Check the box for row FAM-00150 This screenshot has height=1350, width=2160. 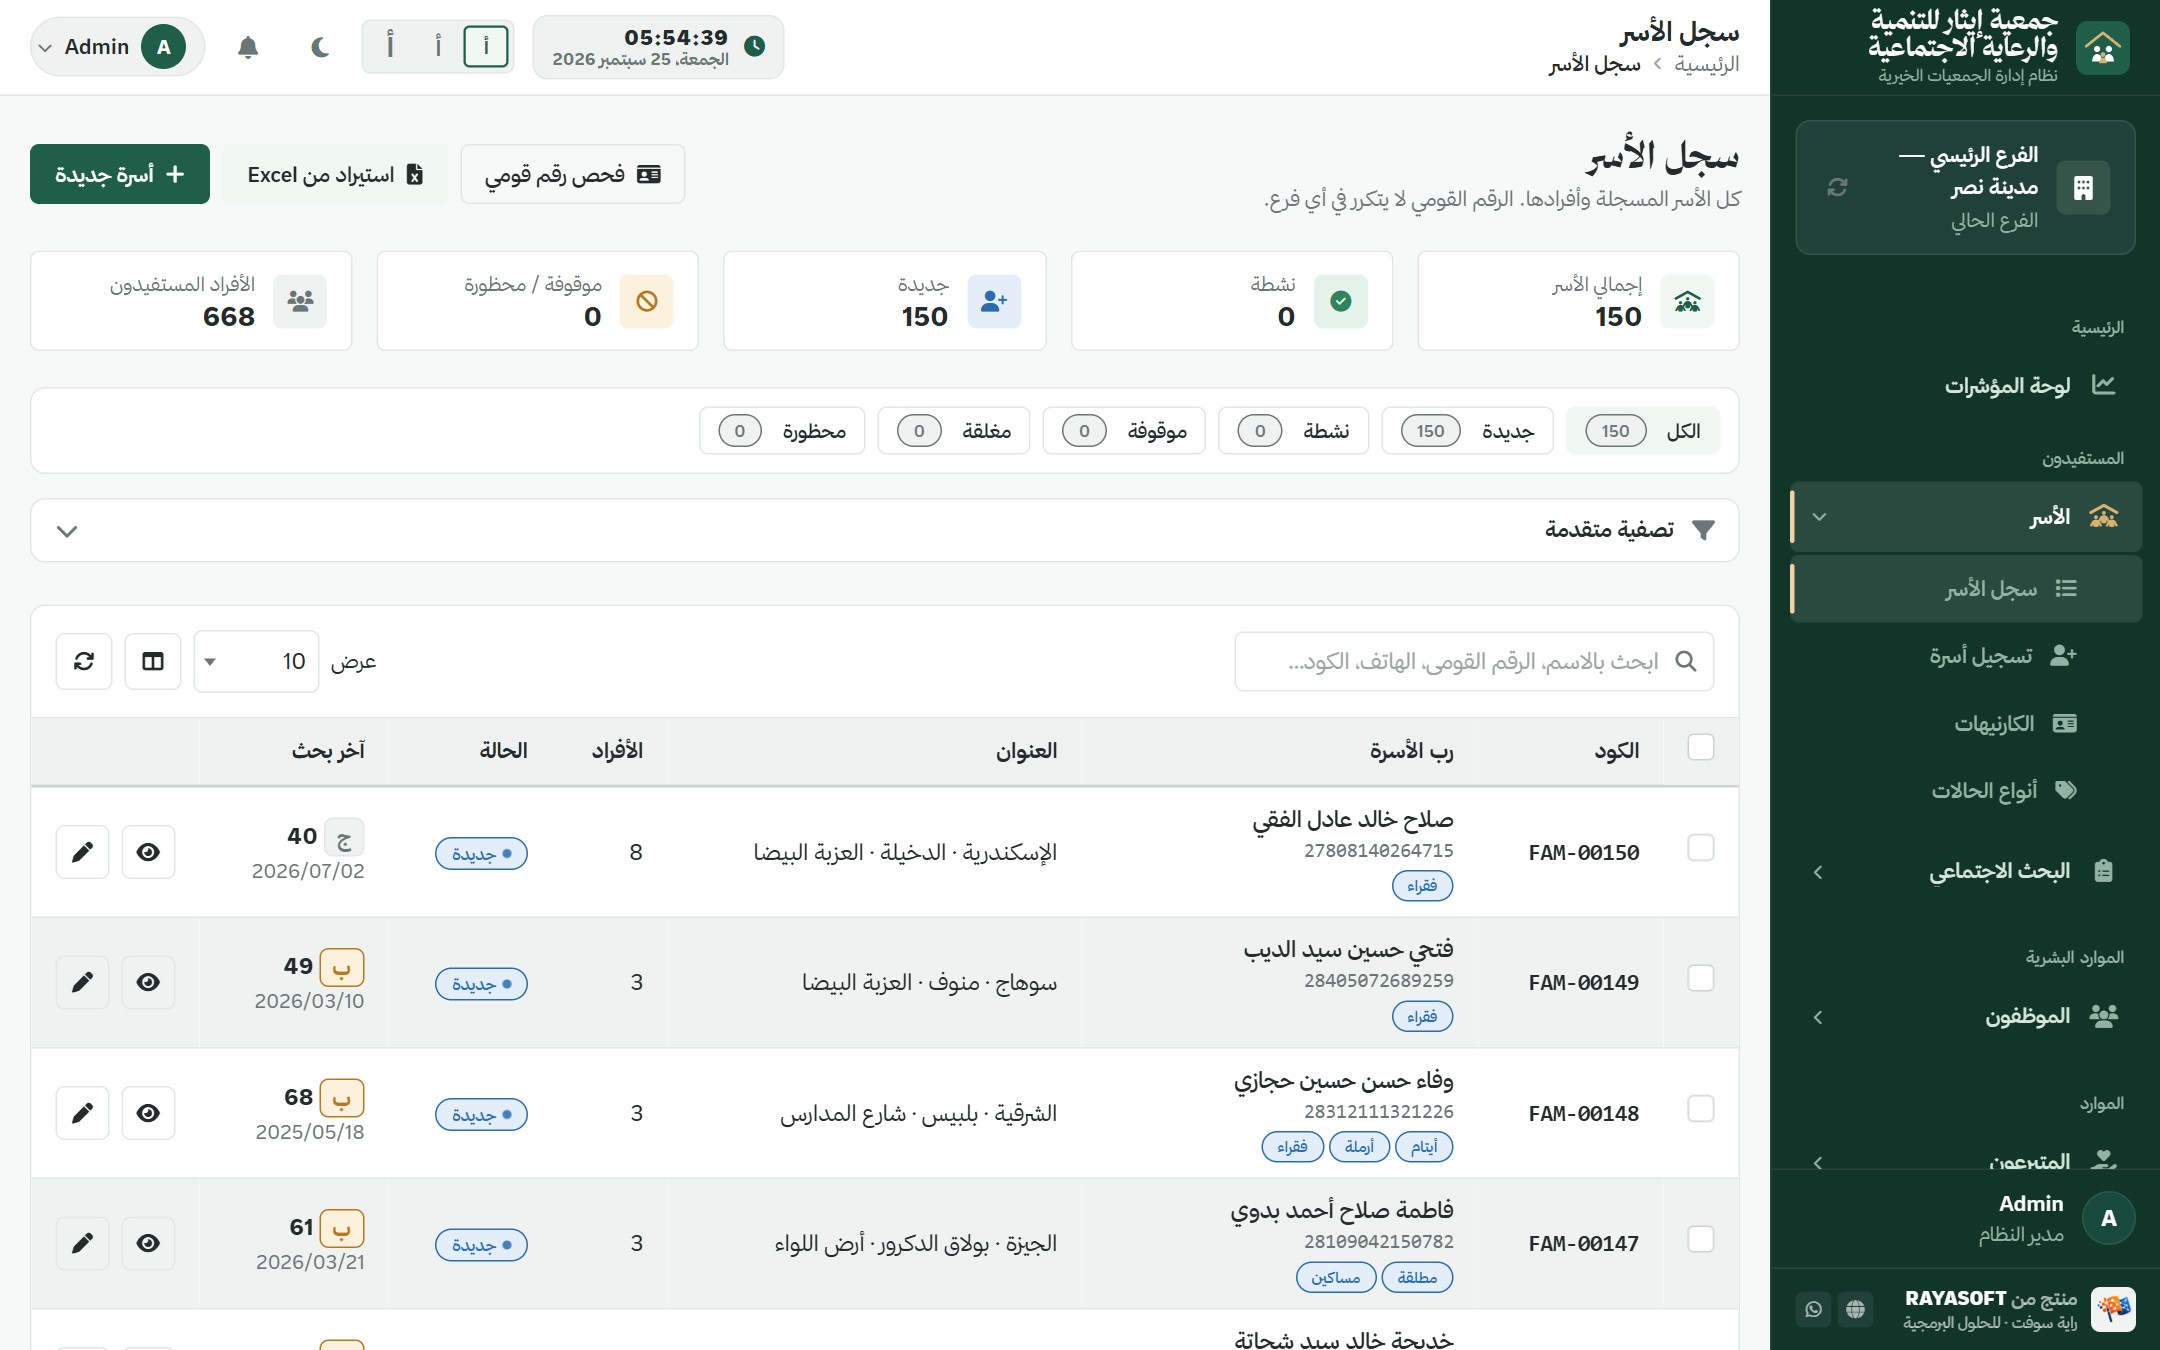tap(1701, 848)
